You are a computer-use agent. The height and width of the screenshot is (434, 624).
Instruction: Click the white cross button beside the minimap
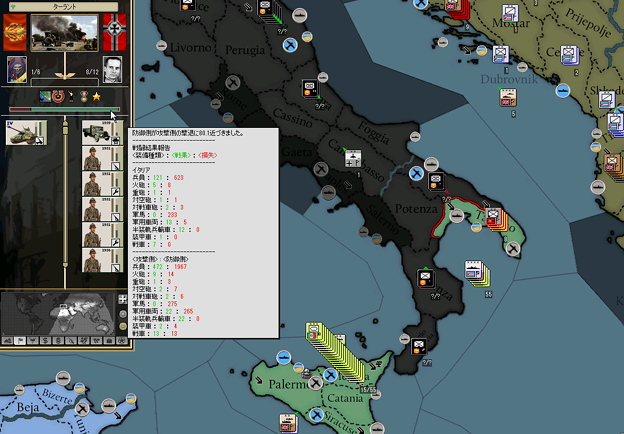(x=123, y=299)
